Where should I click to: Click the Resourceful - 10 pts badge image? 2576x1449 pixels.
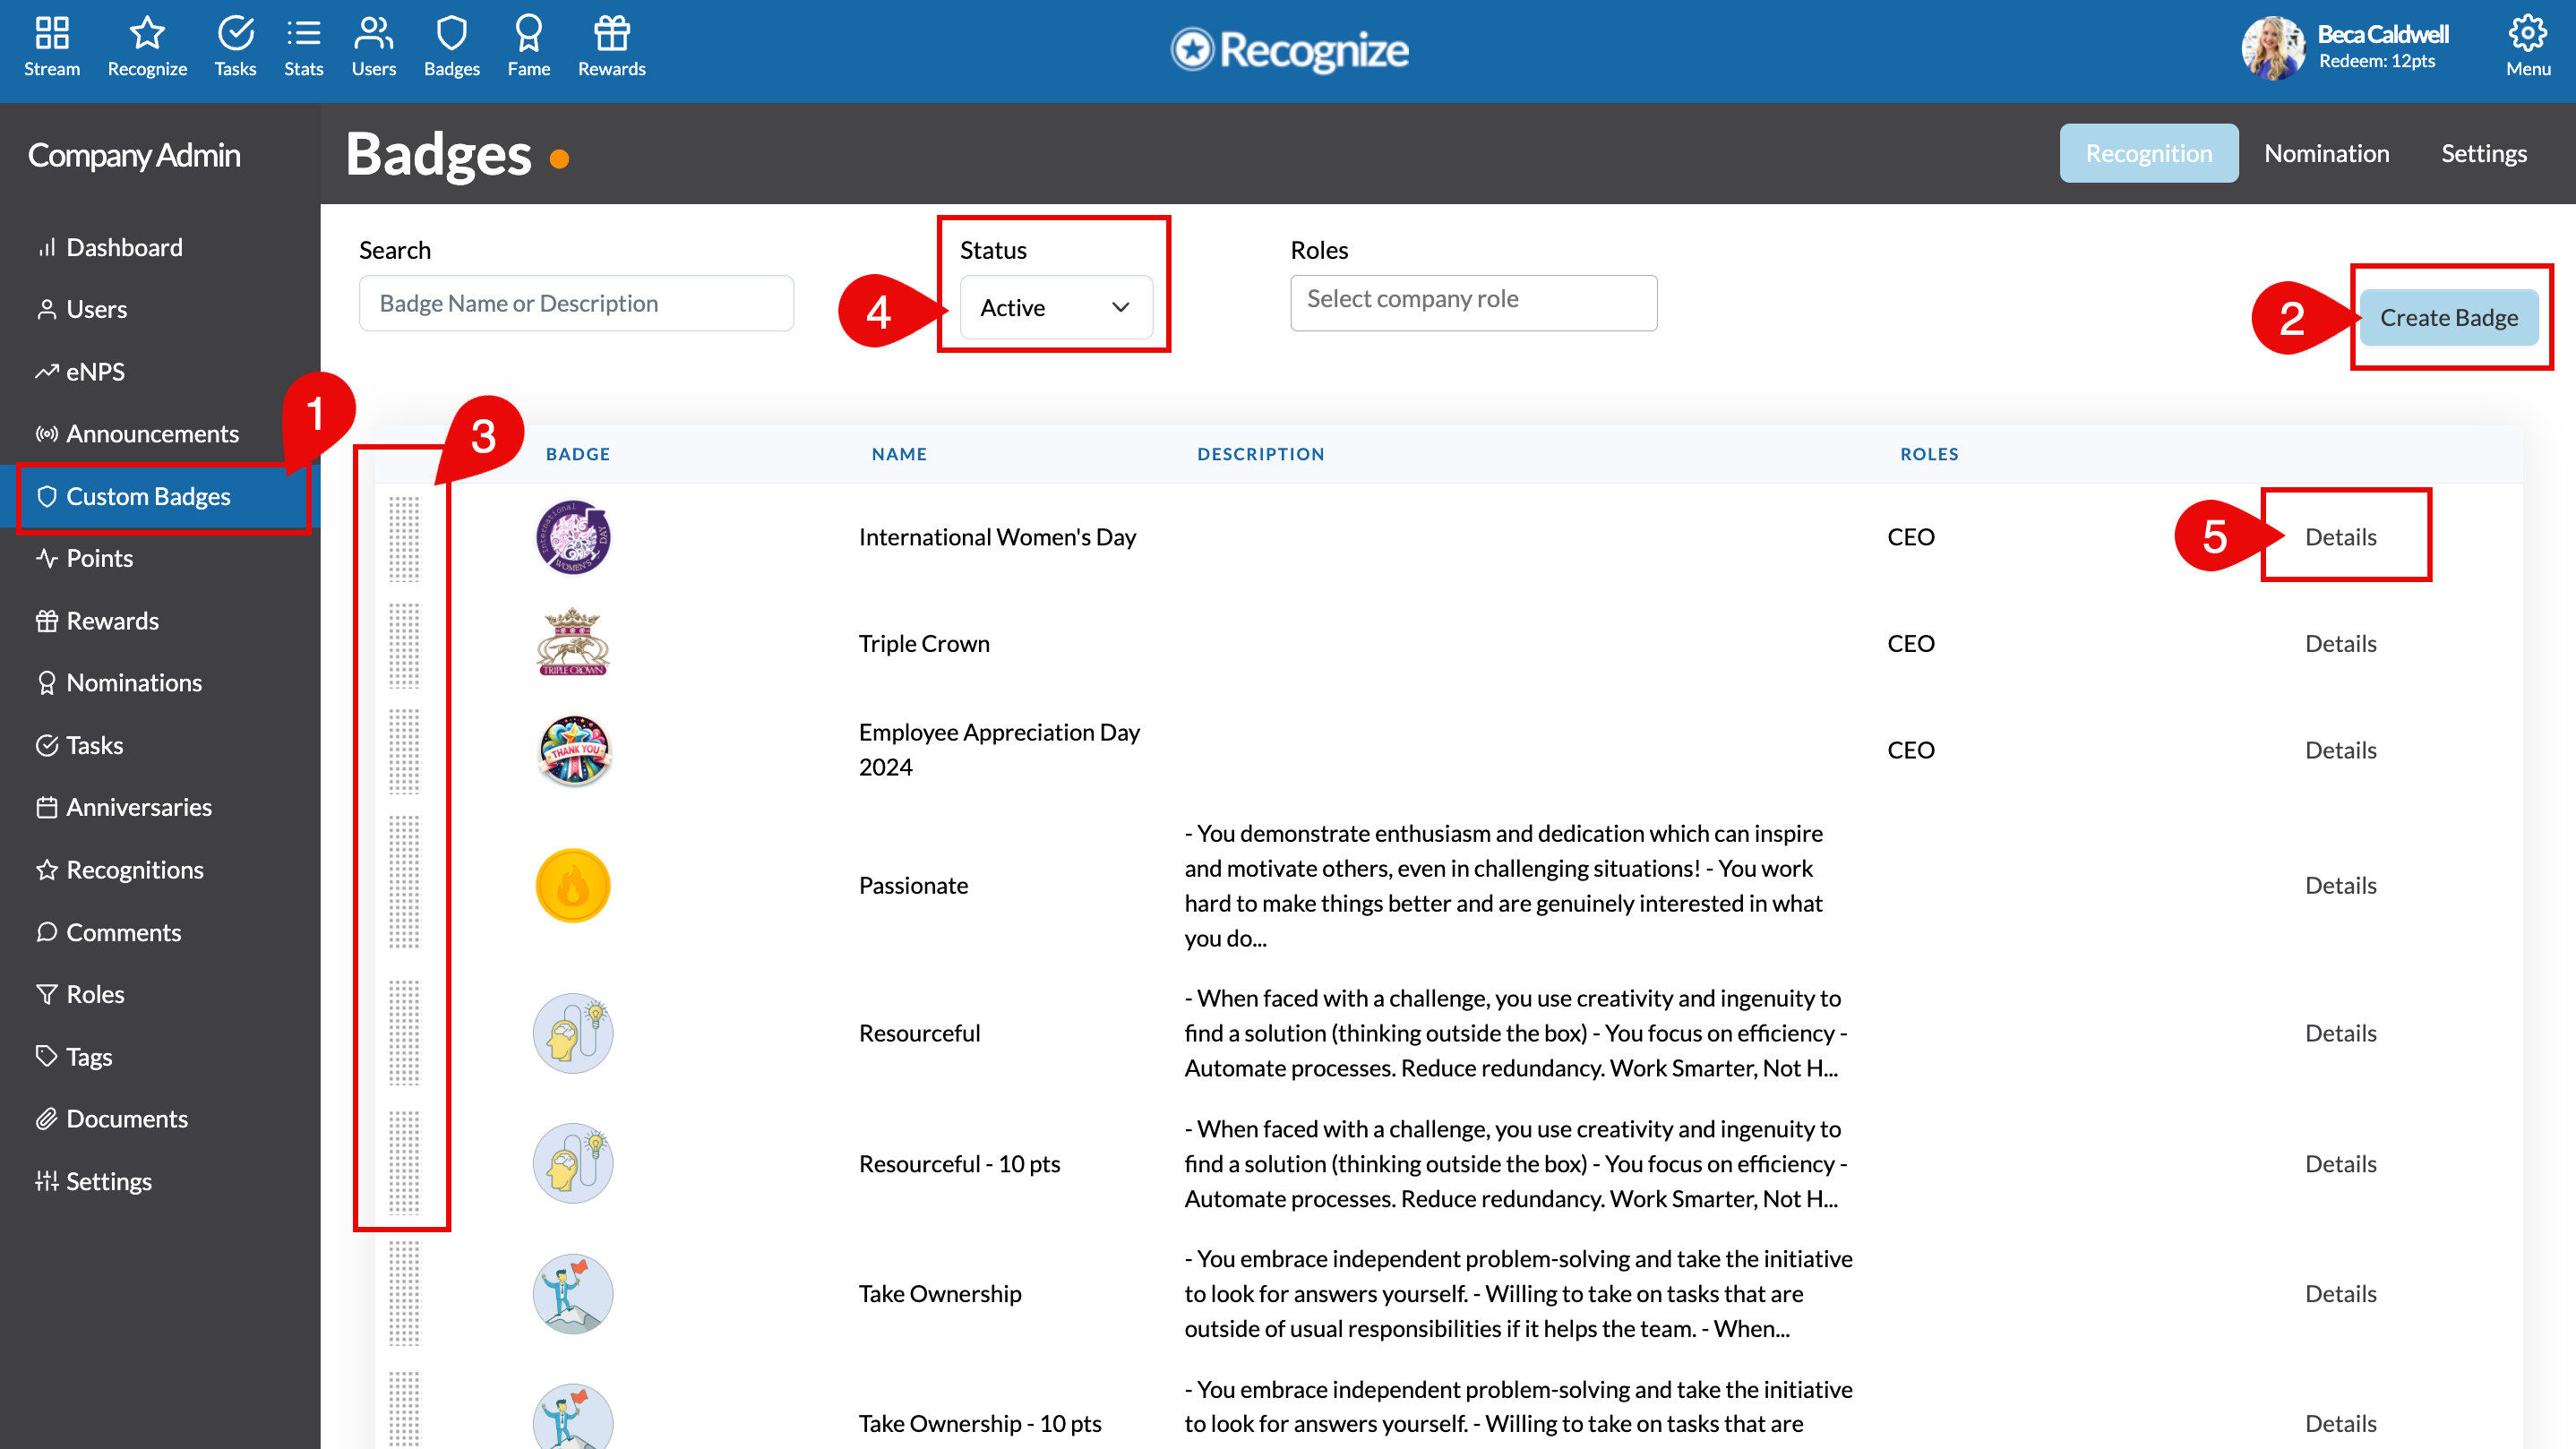click(573, 1163)
